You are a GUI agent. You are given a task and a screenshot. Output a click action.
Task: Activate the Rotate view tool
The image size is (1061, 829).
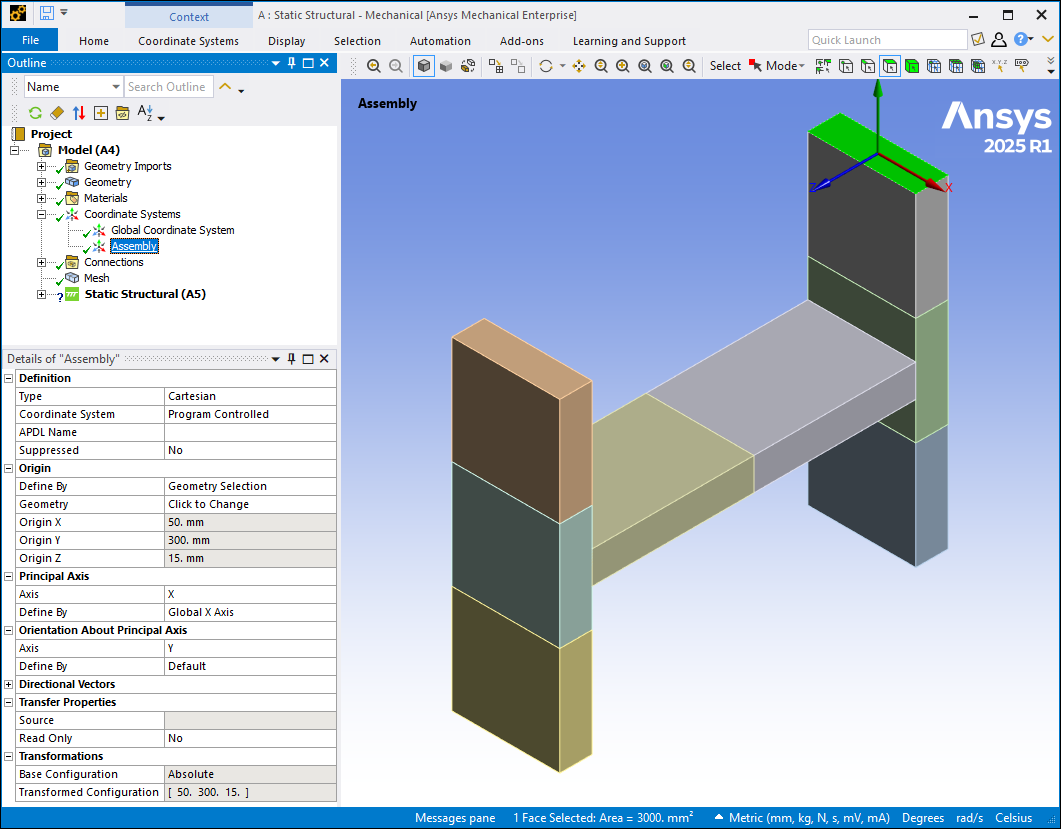[547, 66]
